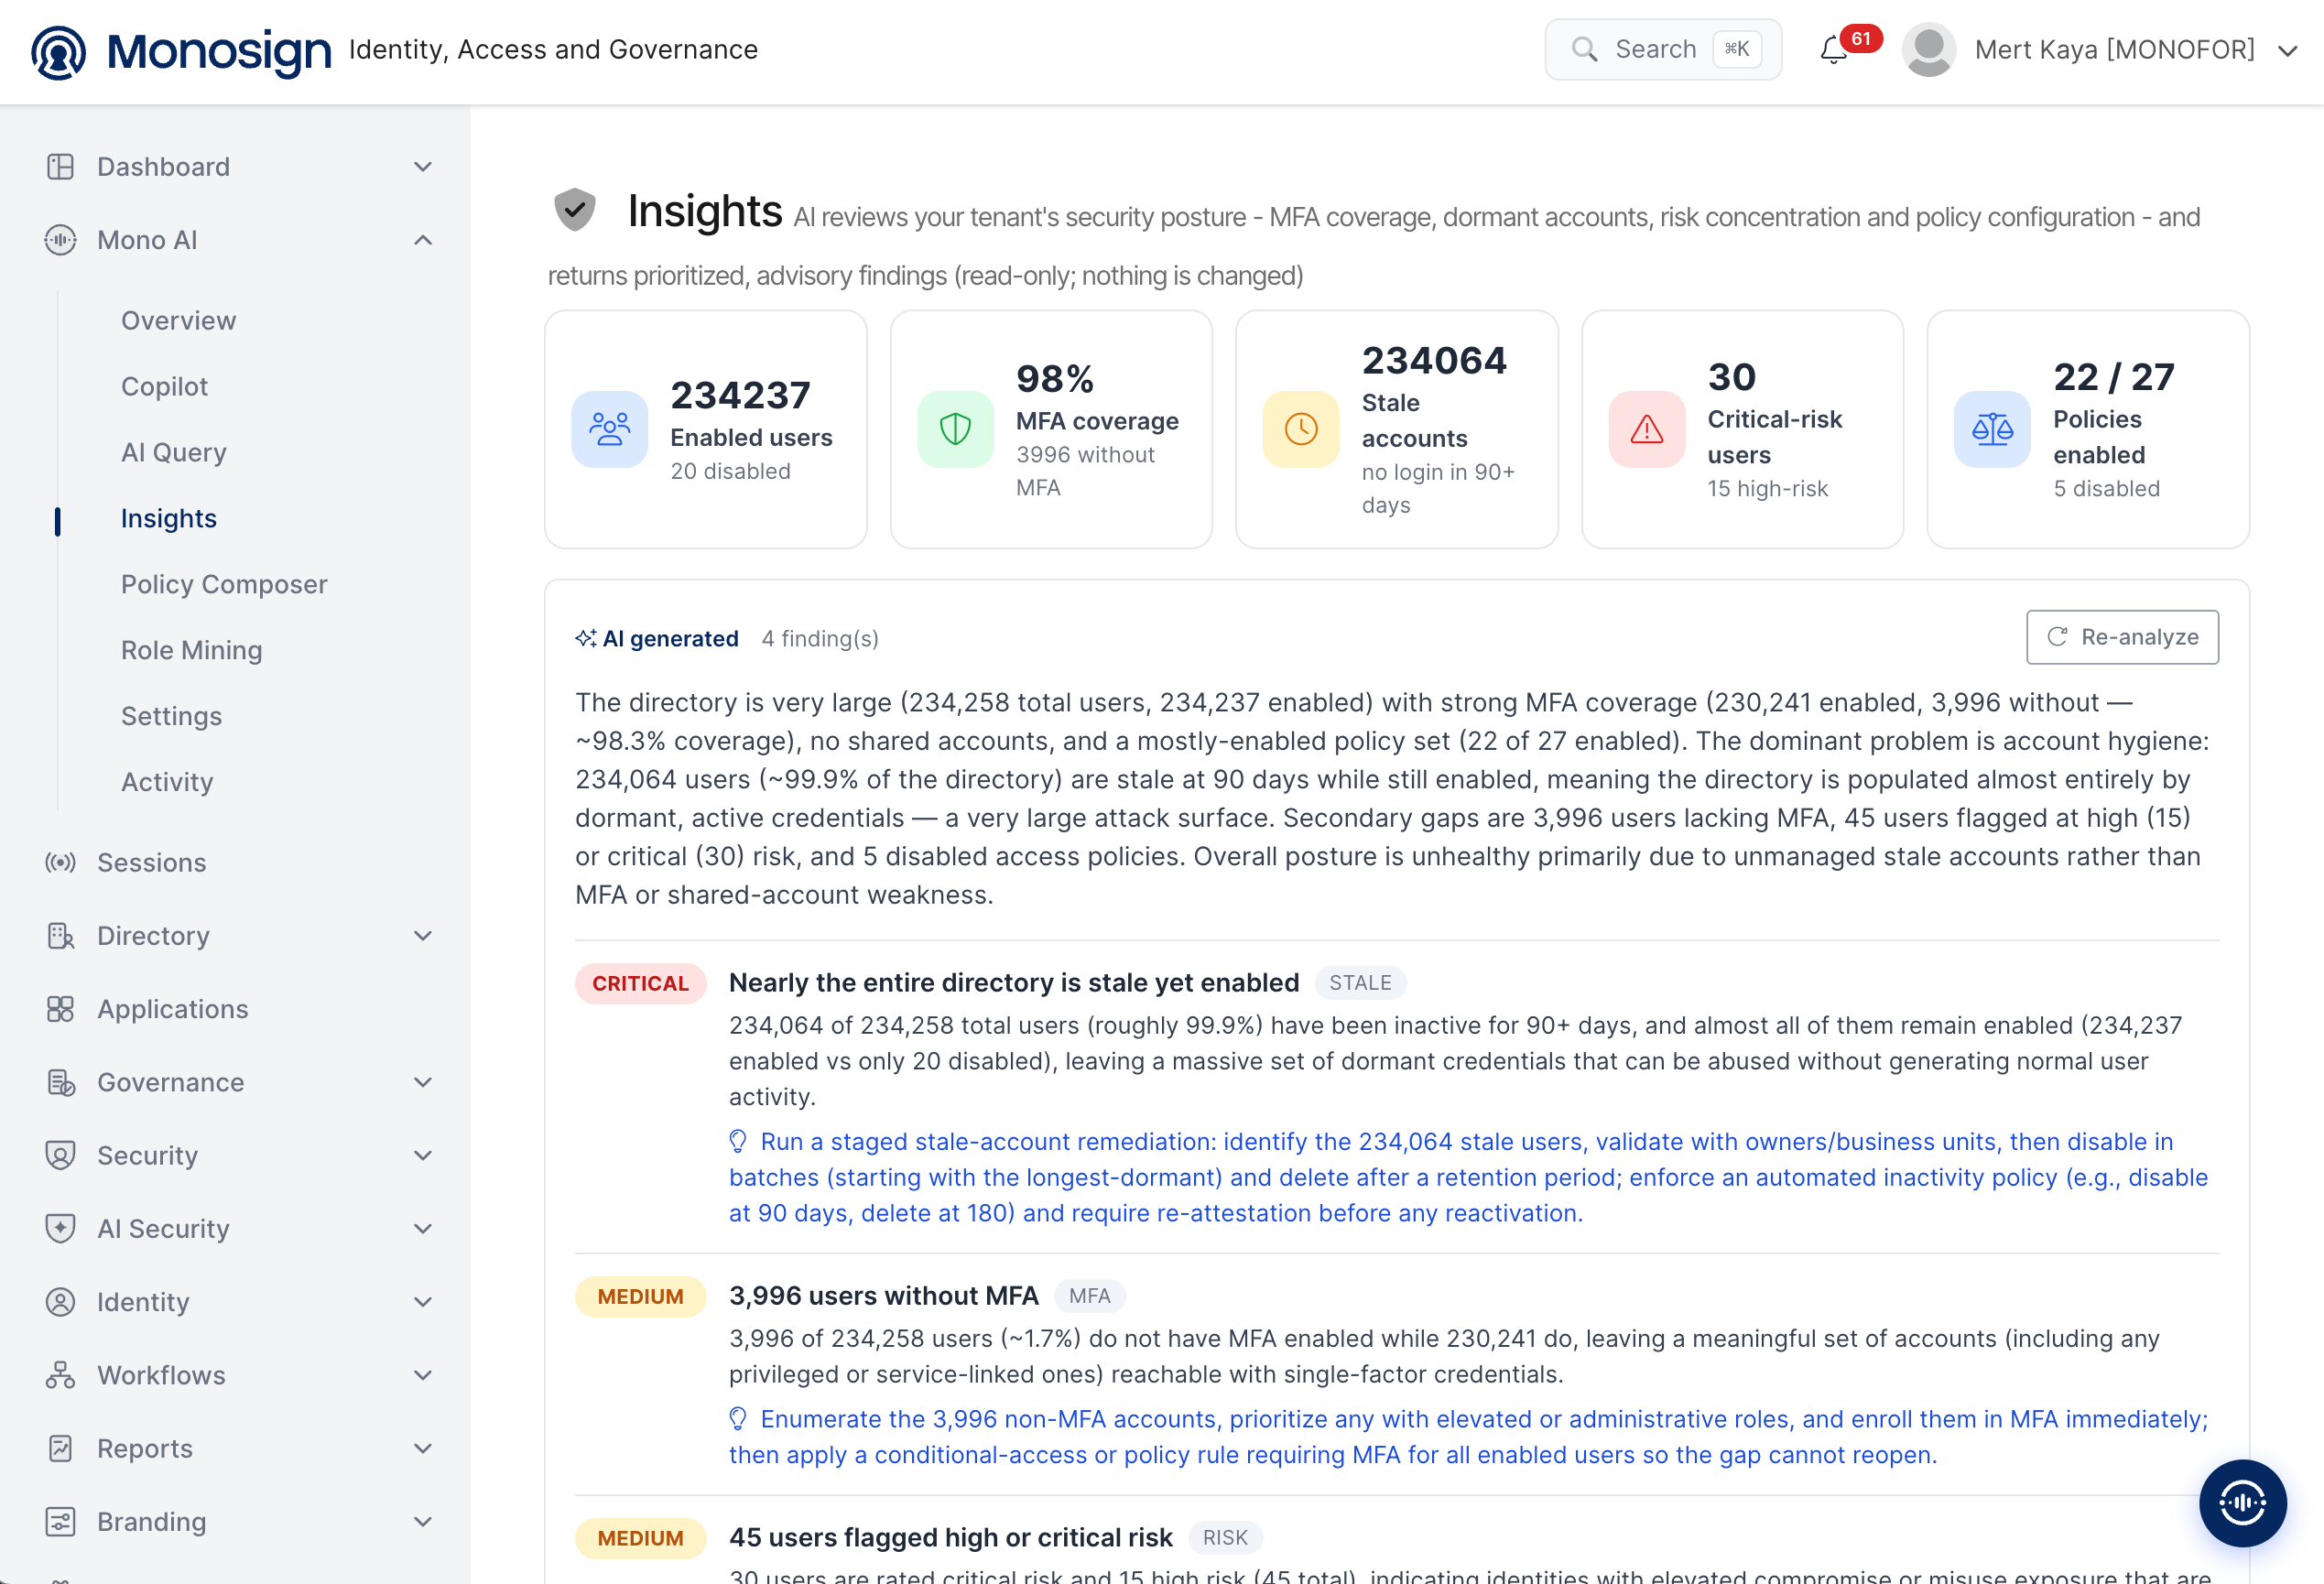
Task: Click the user avatar picture
Action: 1928,50
